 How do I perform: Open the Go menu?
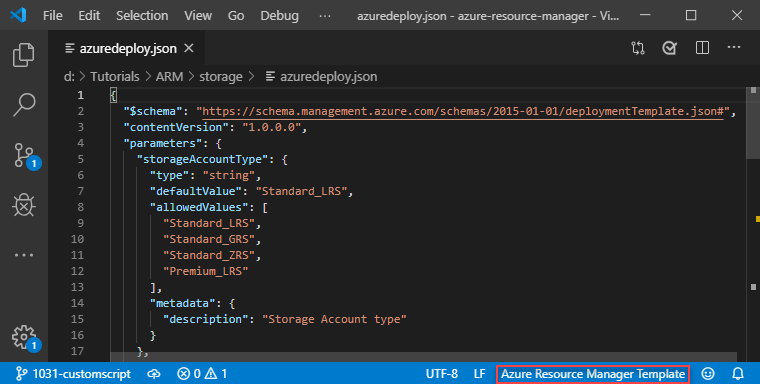point(236,16)
